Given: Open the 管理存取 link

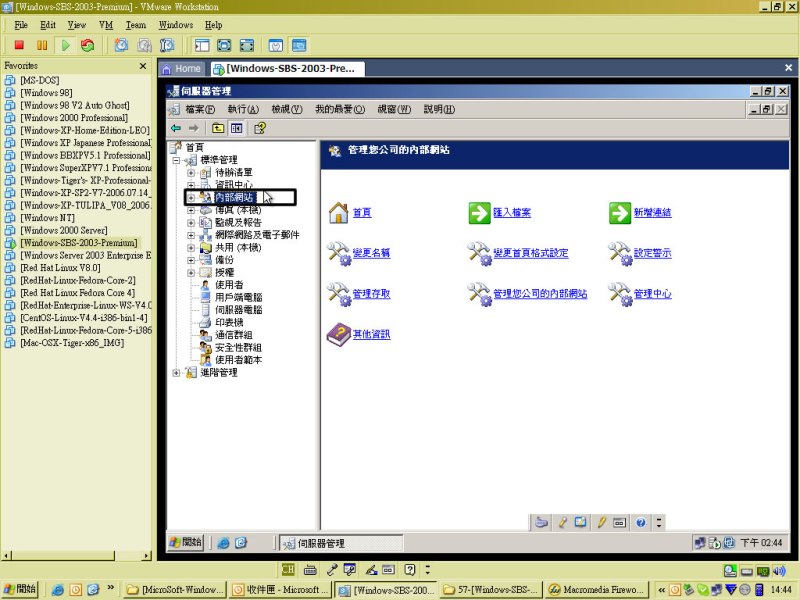Looking at the screenshot, I should (371, 294).
